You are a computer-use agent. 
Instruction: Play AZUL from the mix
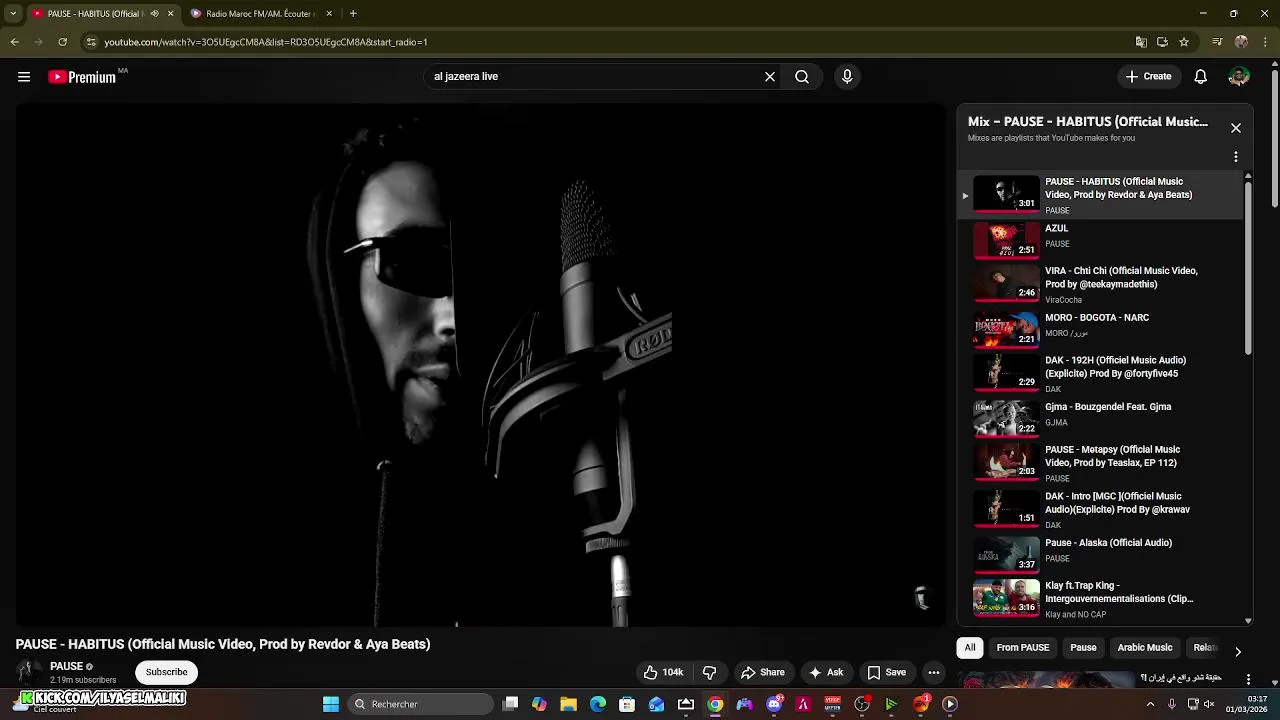click(1100, 240)
